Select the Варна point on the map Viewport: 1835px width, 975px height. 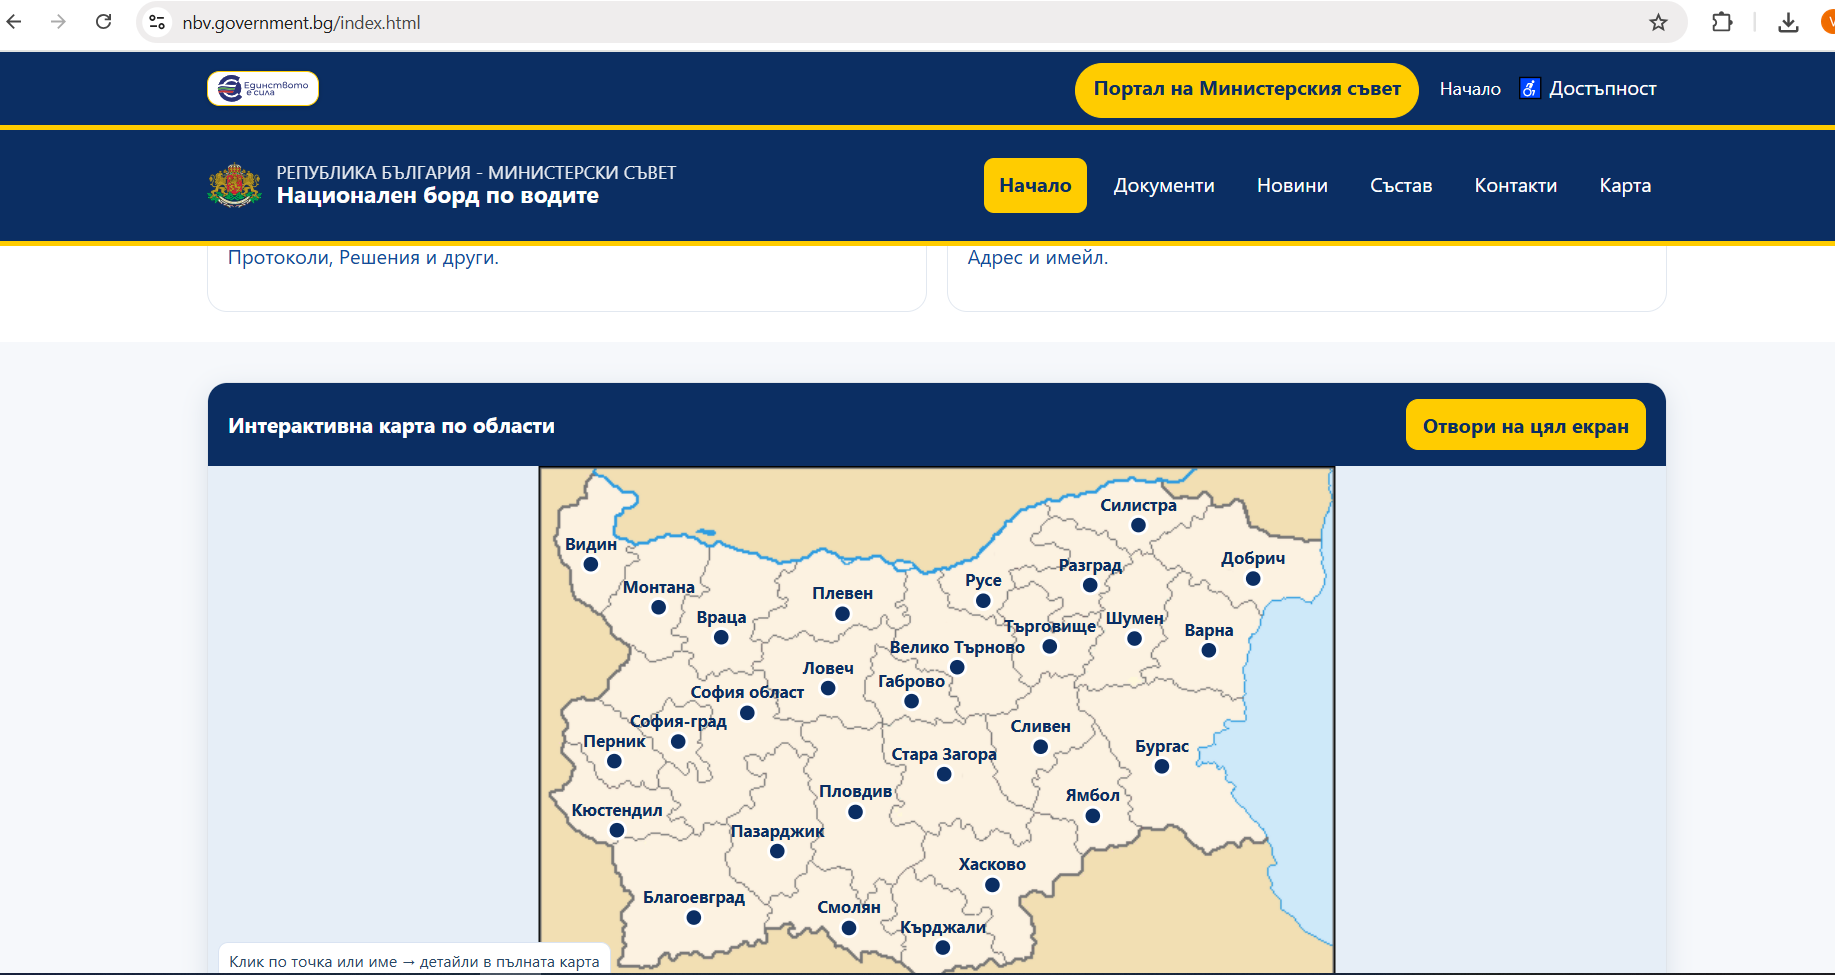coord(1208,651)
